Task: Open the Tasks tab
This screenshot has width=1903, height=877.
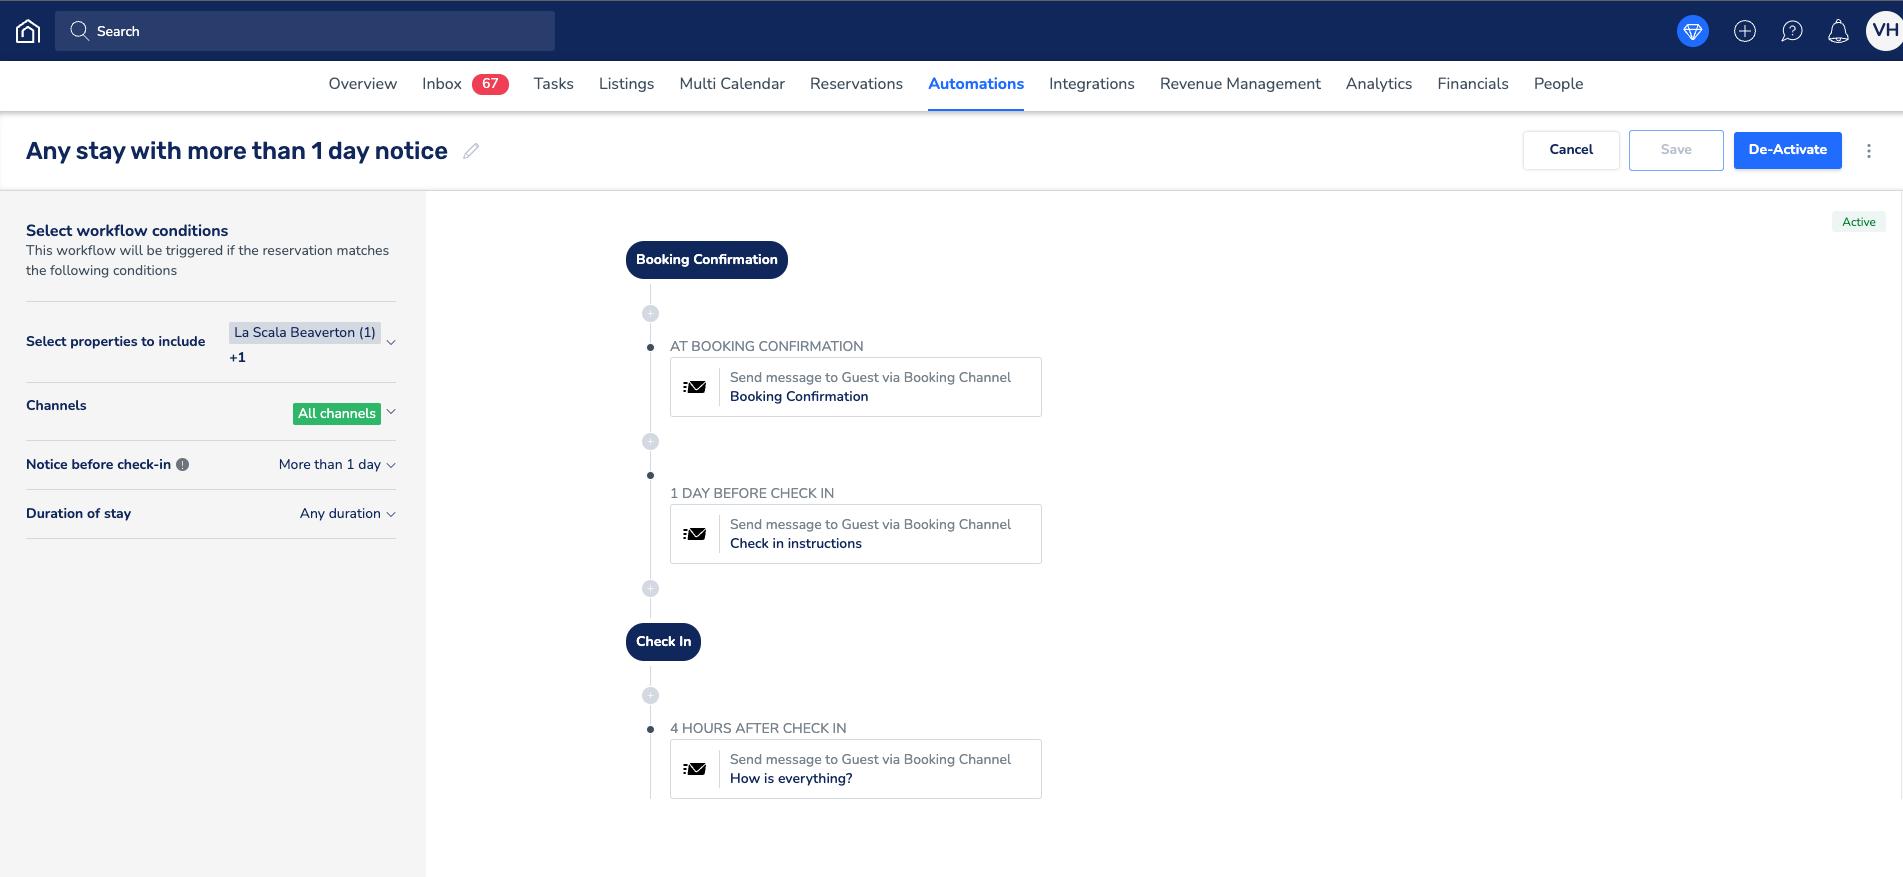Action: pyautogui.click(x=554, y=84)
